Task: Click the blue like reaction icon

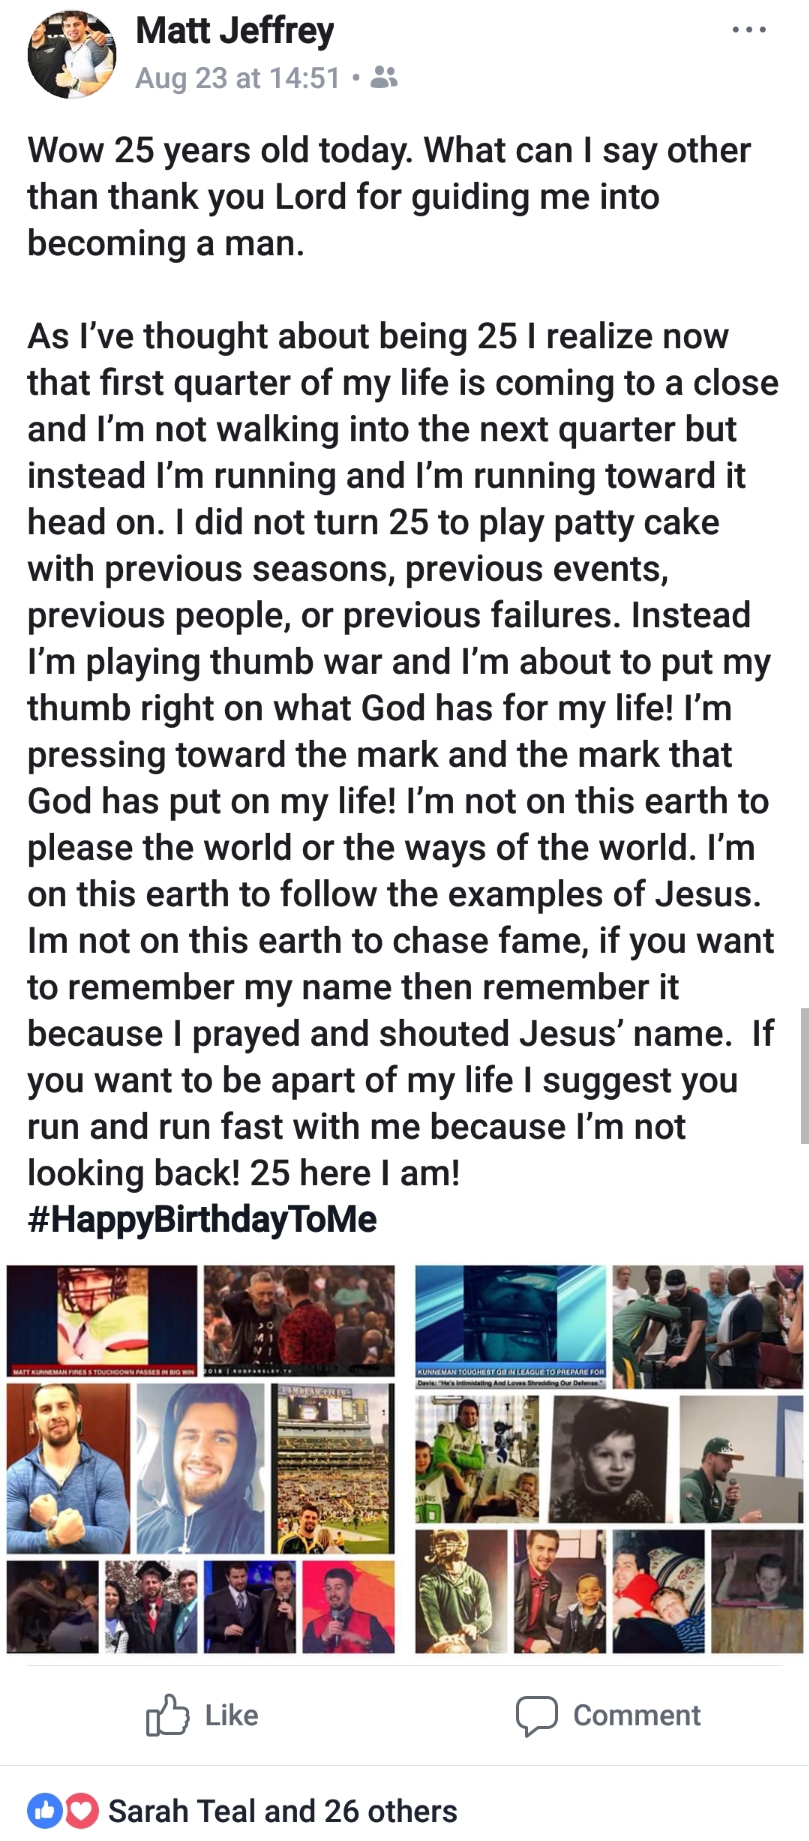Action: tap(46, 1810)
